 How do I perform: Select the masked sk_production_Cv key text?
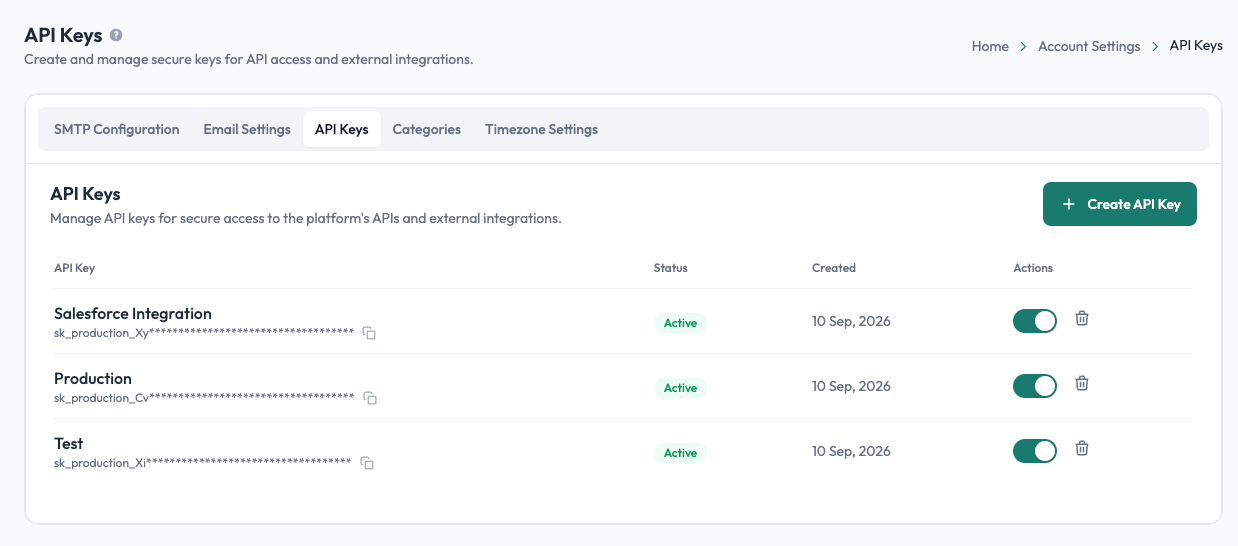coord(204,398)
